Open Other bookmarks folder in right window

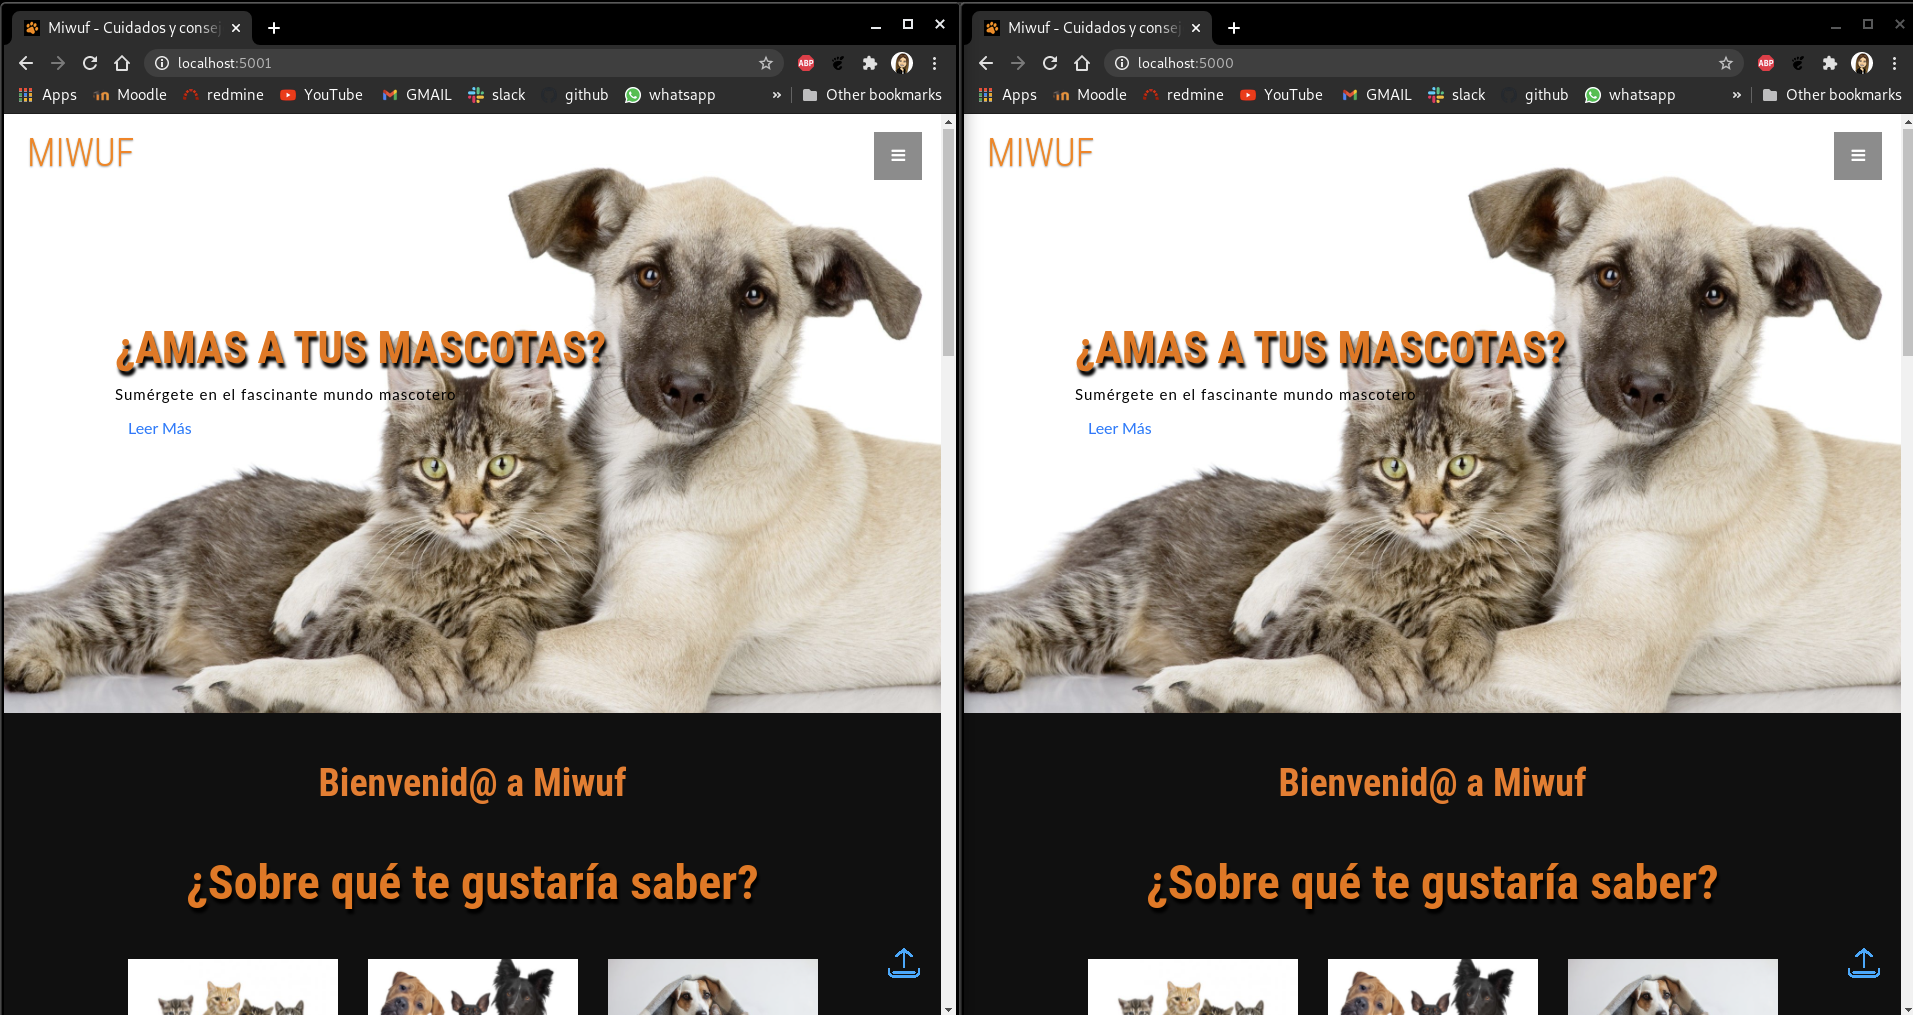tap(1832, 95)
